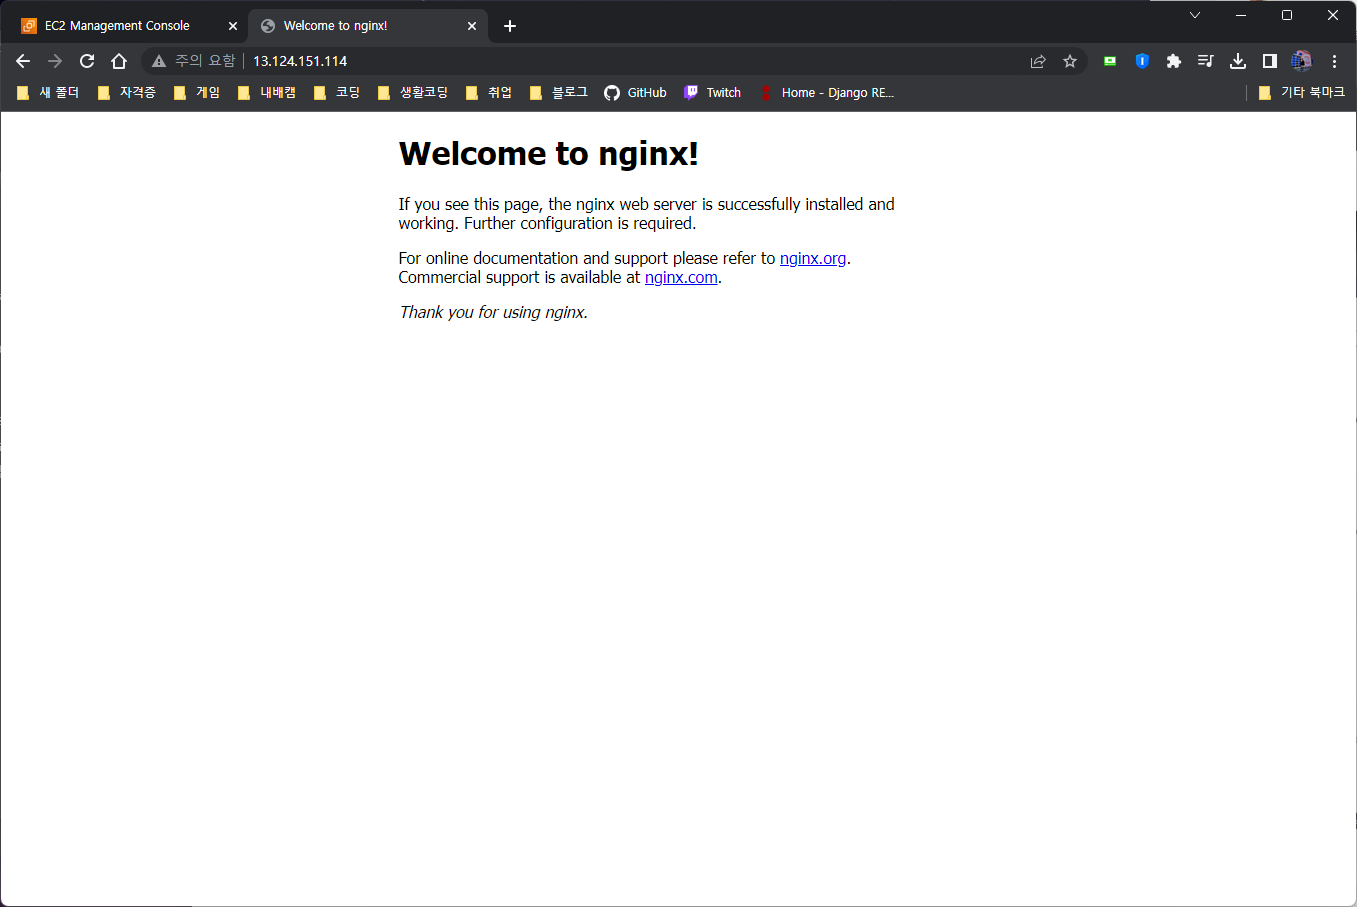Open the 새 폴더 bookmark folder
This screenshot has width=1357, height=907.
click(x=48, y=93)
